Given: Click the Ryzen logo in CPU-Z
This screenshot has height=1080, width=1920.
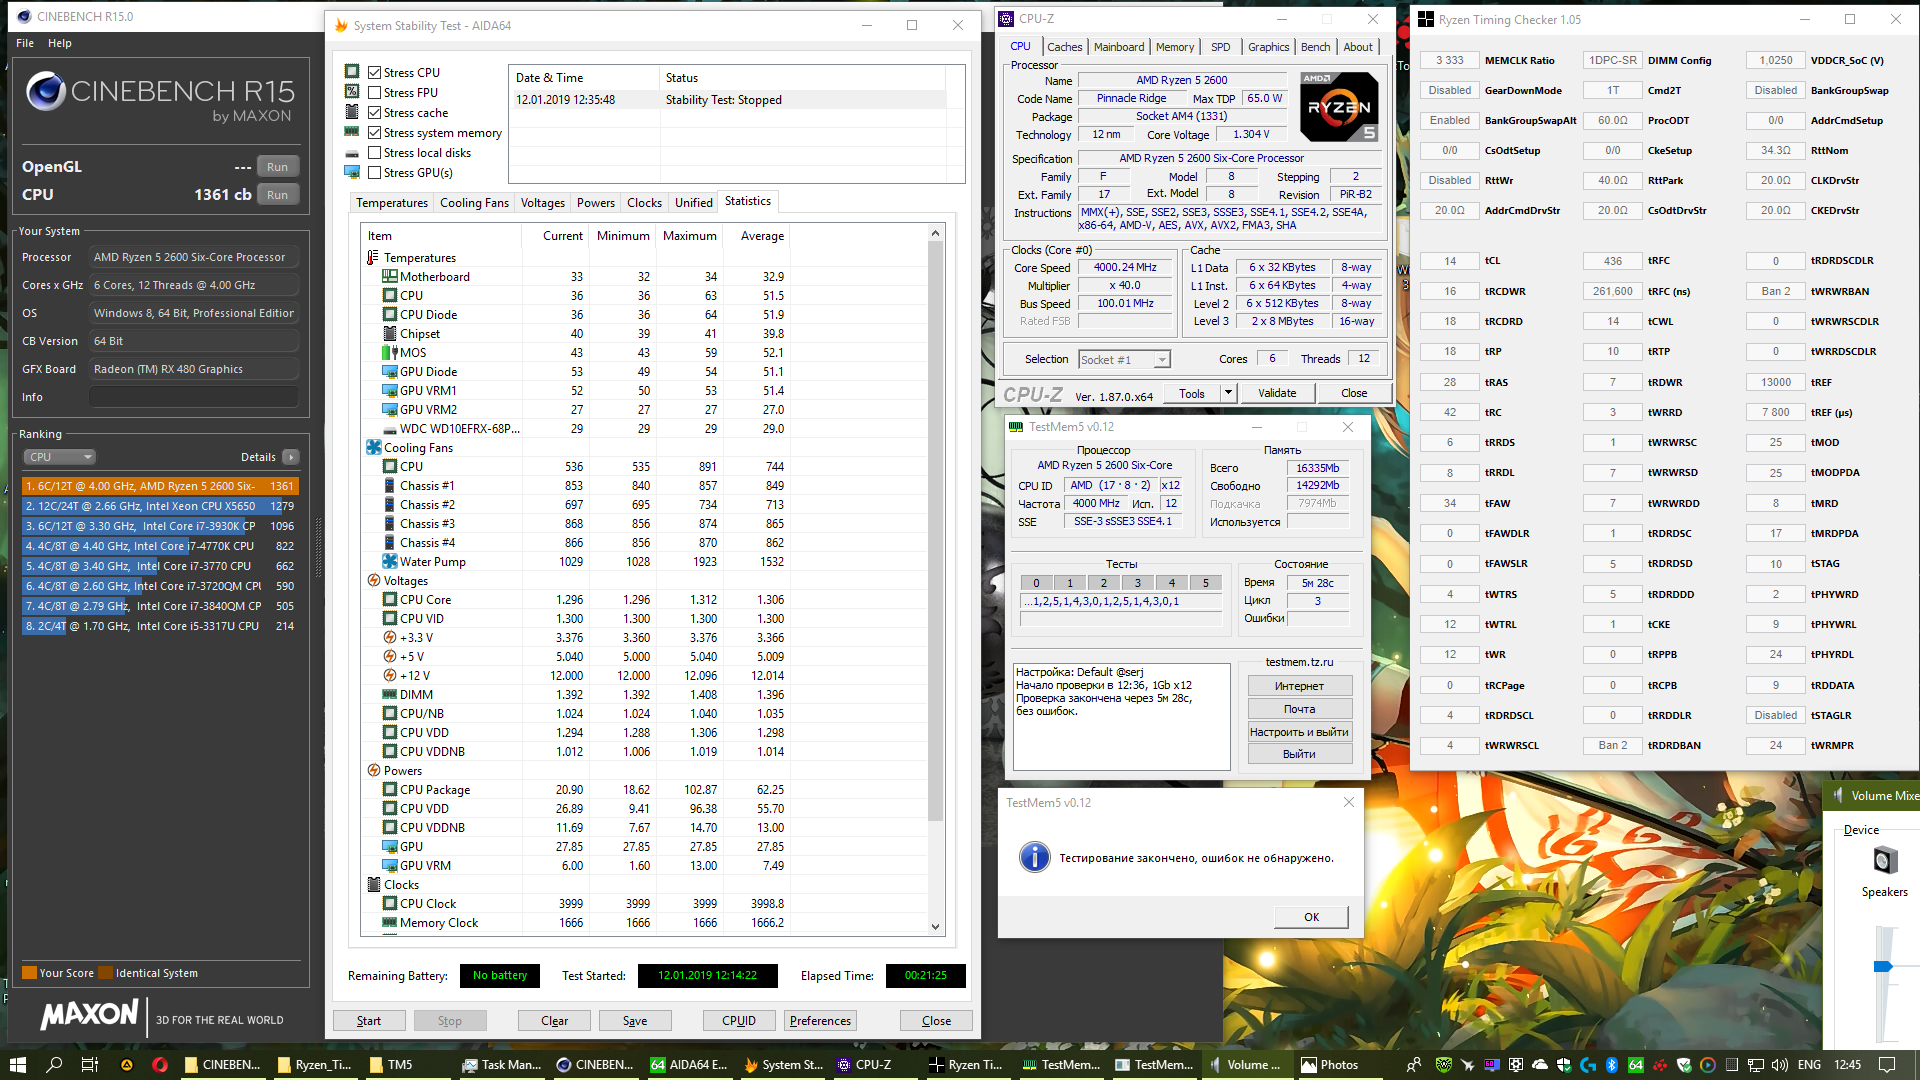Looking at the screenshot, I should 1339,106.
